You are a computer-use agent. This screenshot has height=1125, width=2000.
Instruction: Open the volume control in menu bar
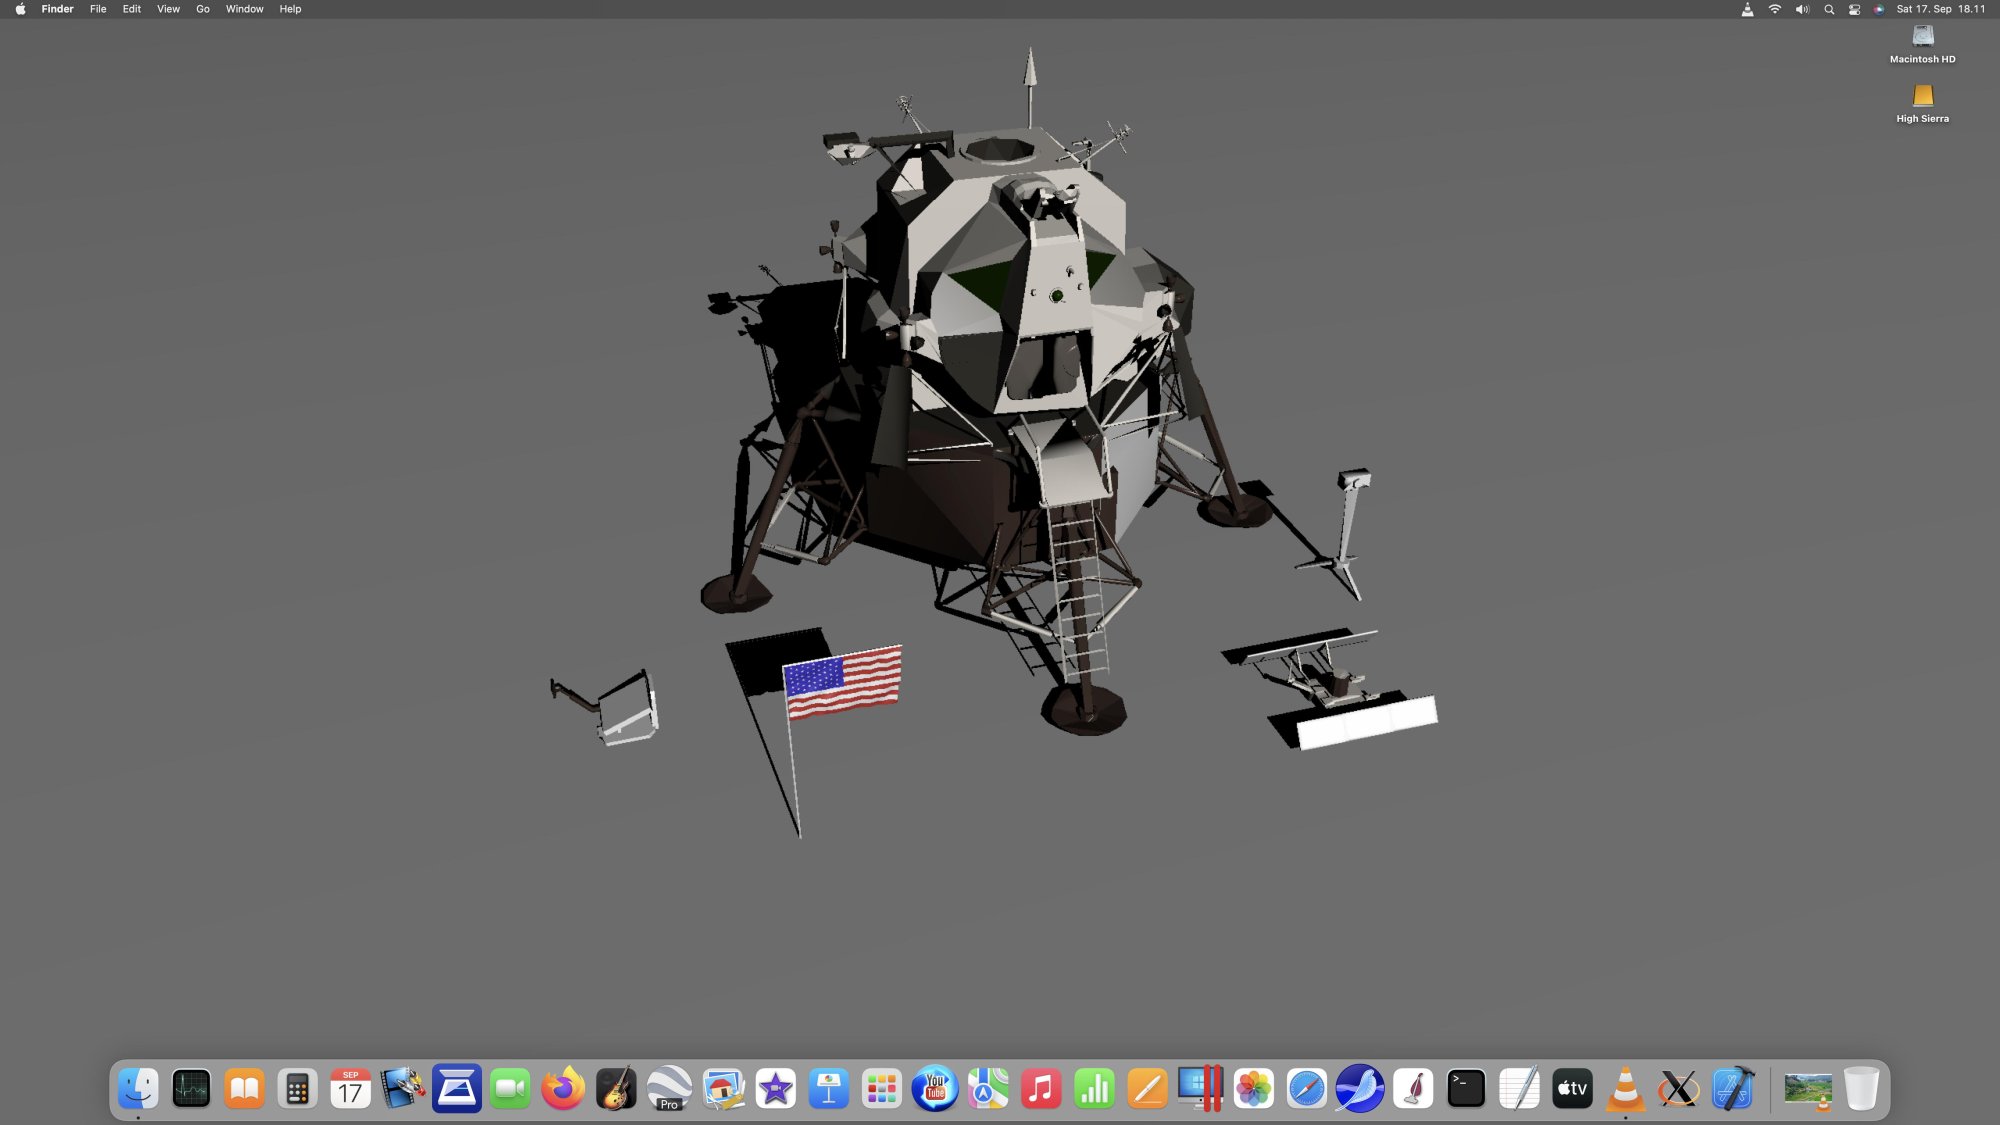[x=1802, y=9]
